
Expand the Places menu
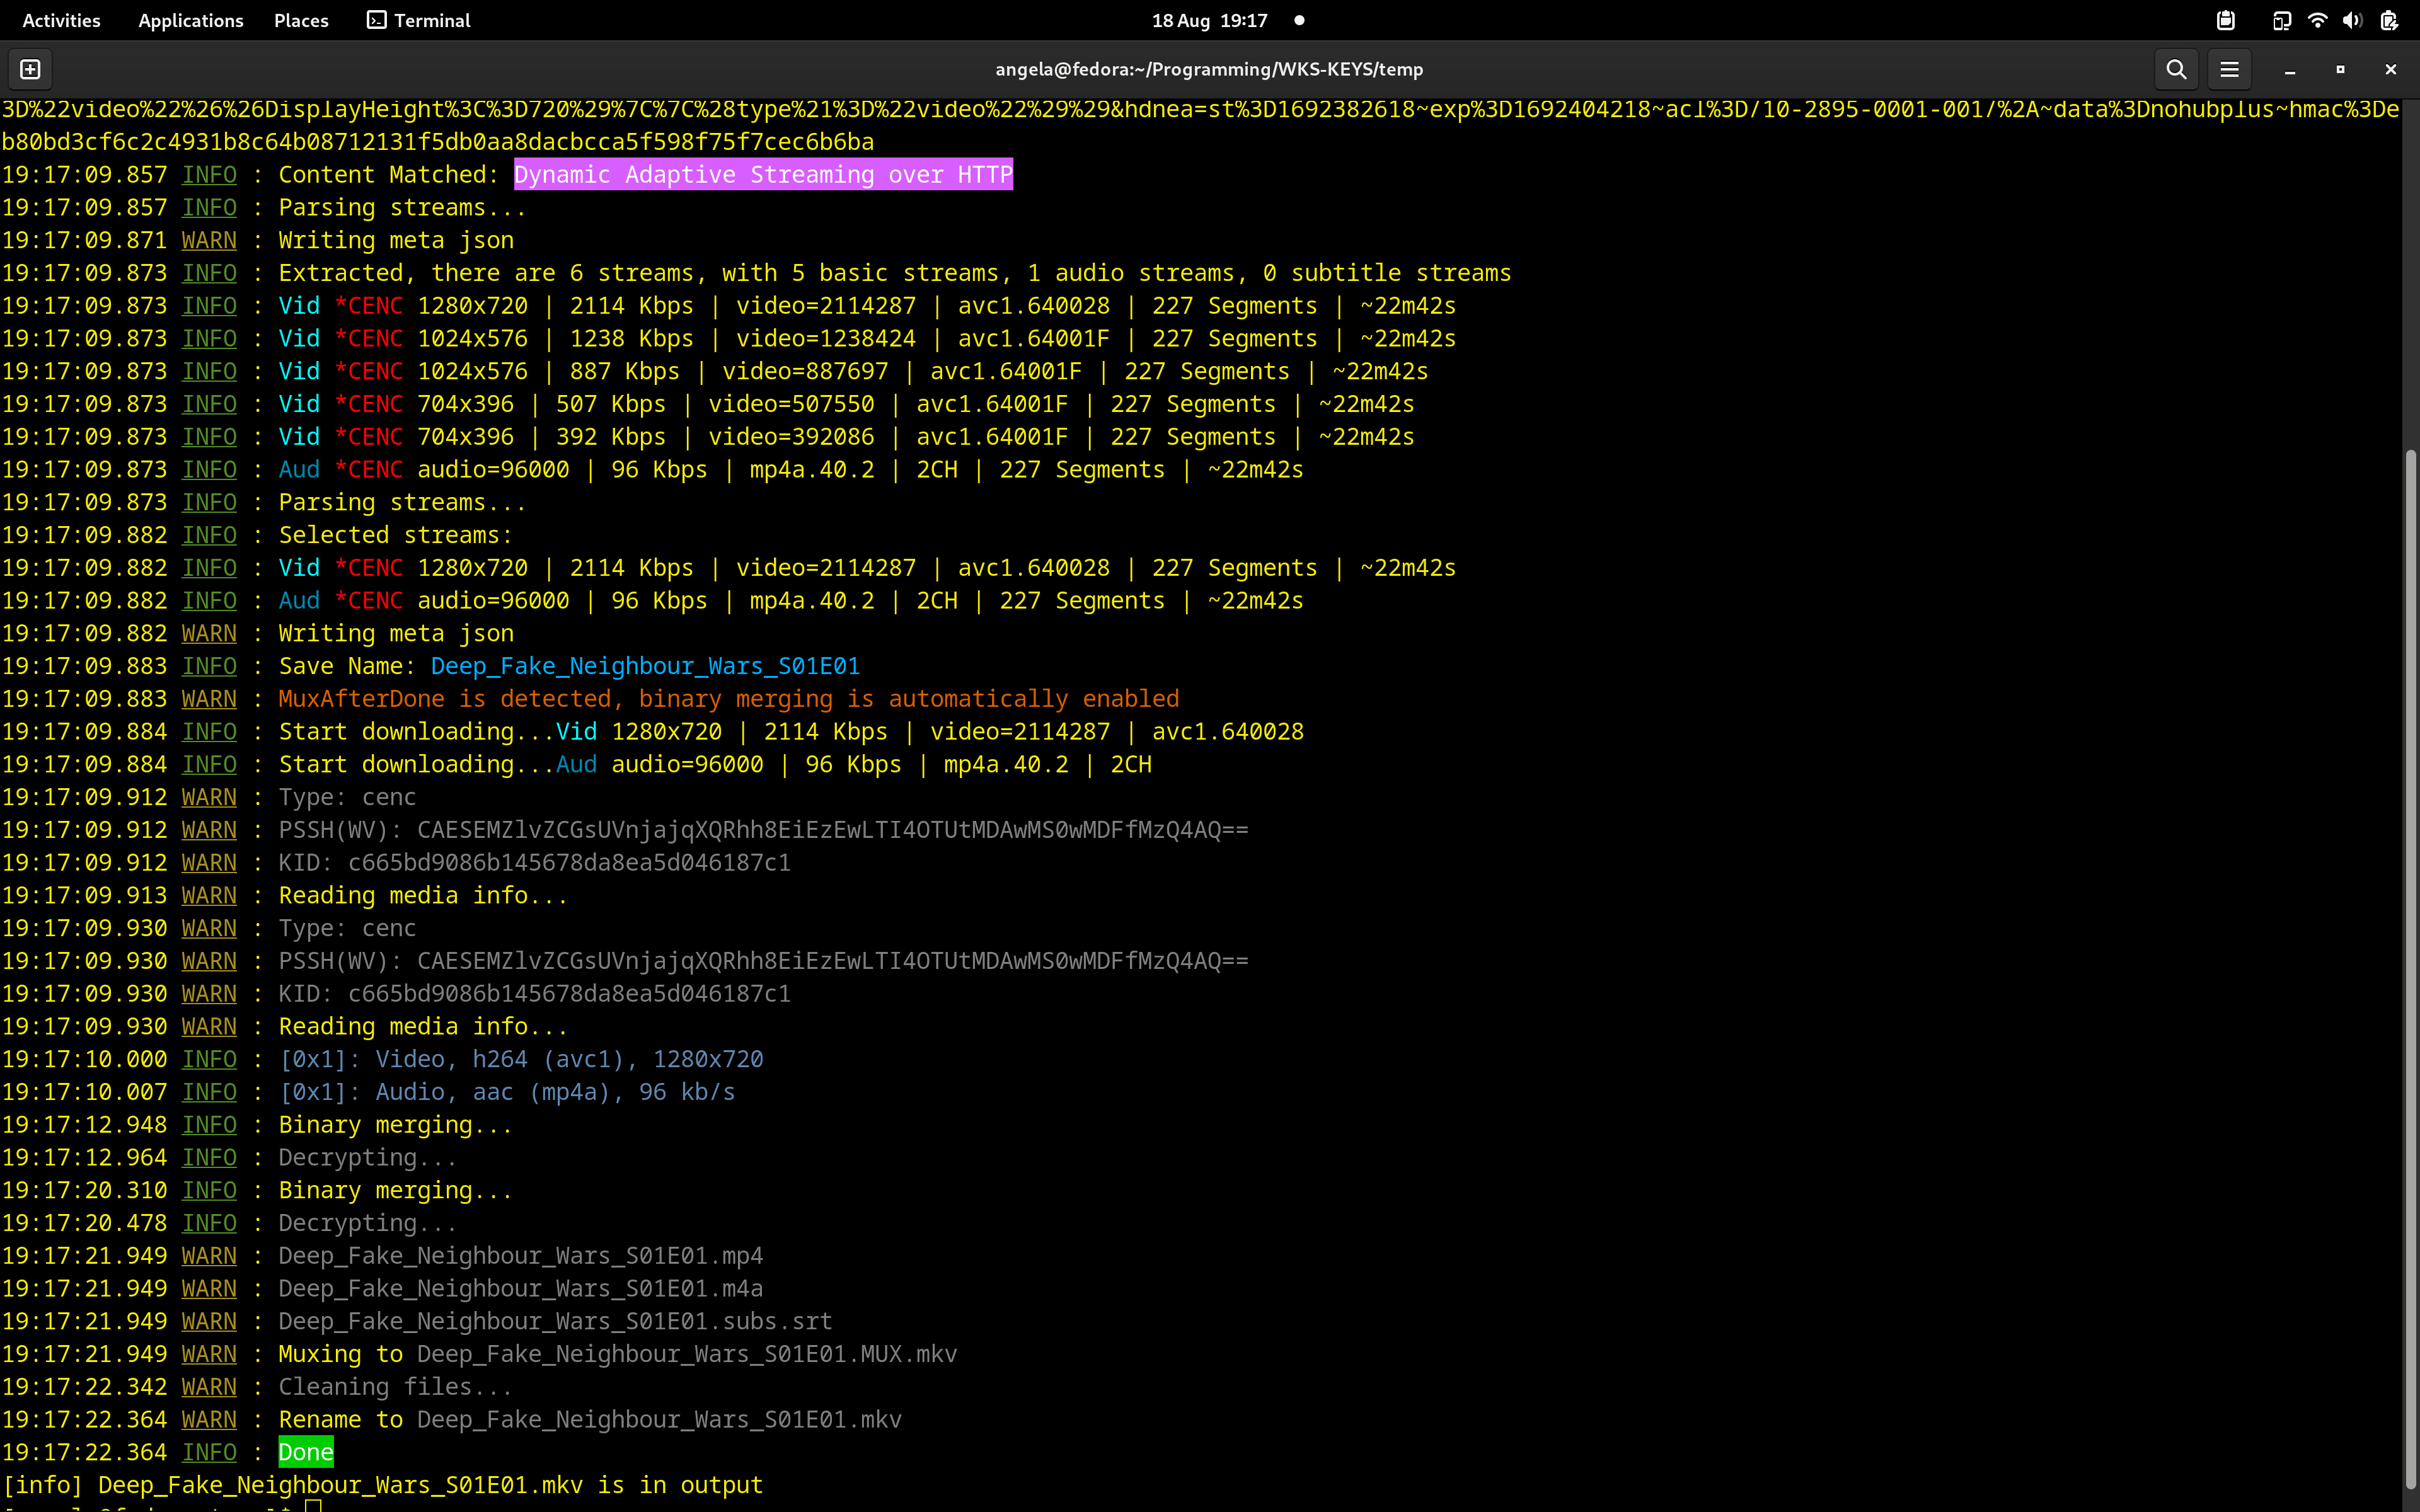[x=301, y=20]
